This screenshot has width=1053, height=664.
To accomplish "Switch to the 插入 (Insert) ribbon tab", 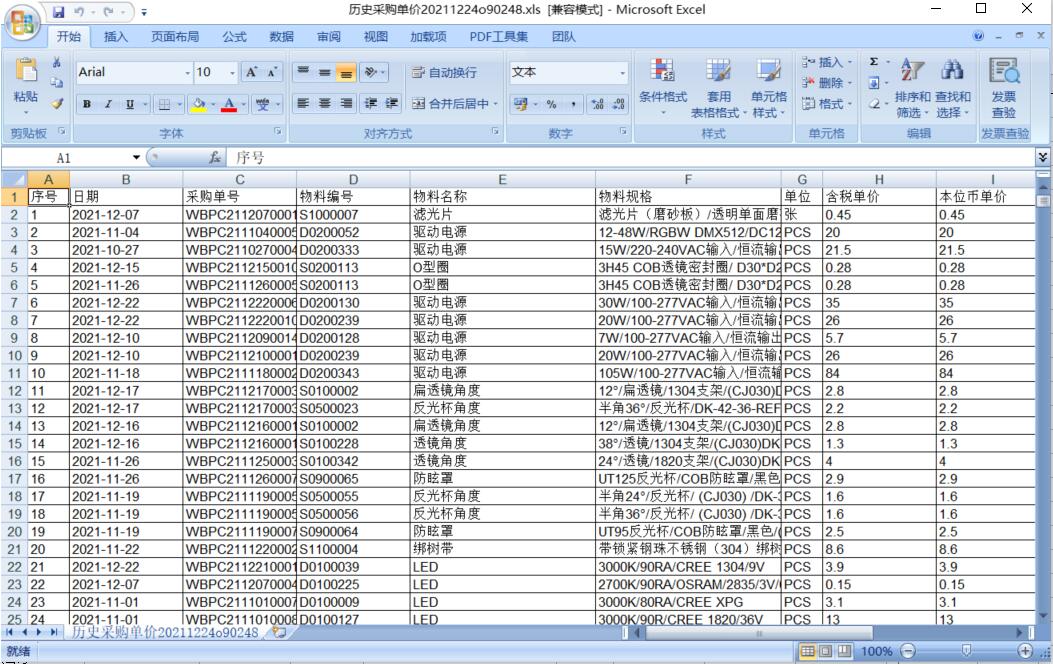I will pos(116,37).
